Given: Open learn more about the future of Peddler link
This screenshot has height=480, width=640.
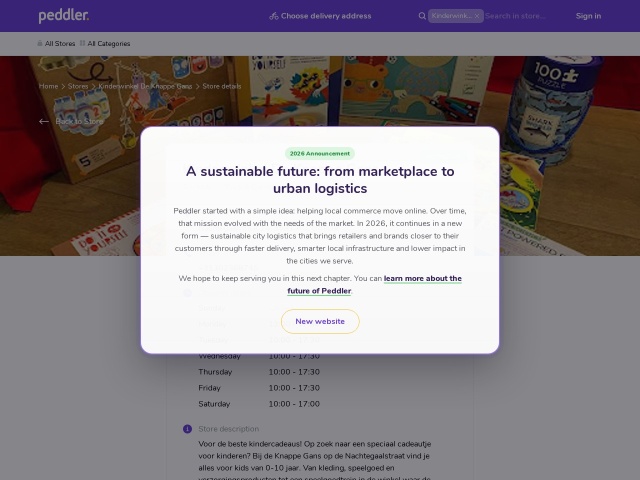Looking at the screenshot, I should [x=374, y=284].
